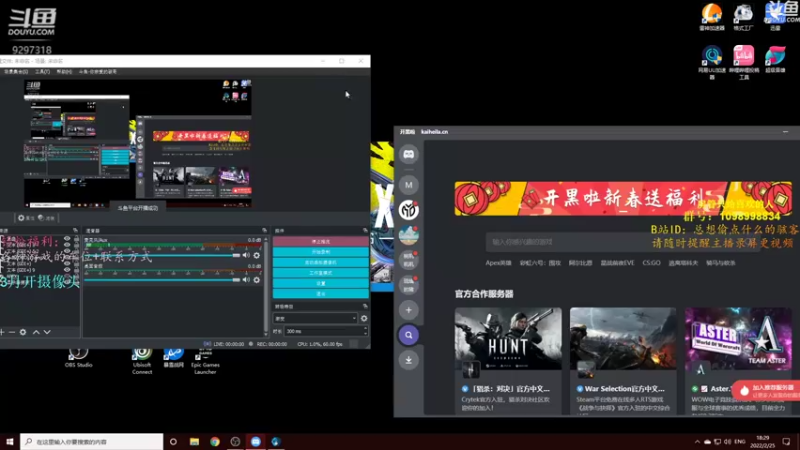
Task: Click the Exit button in OBS controls
Action: coord(320,294)
